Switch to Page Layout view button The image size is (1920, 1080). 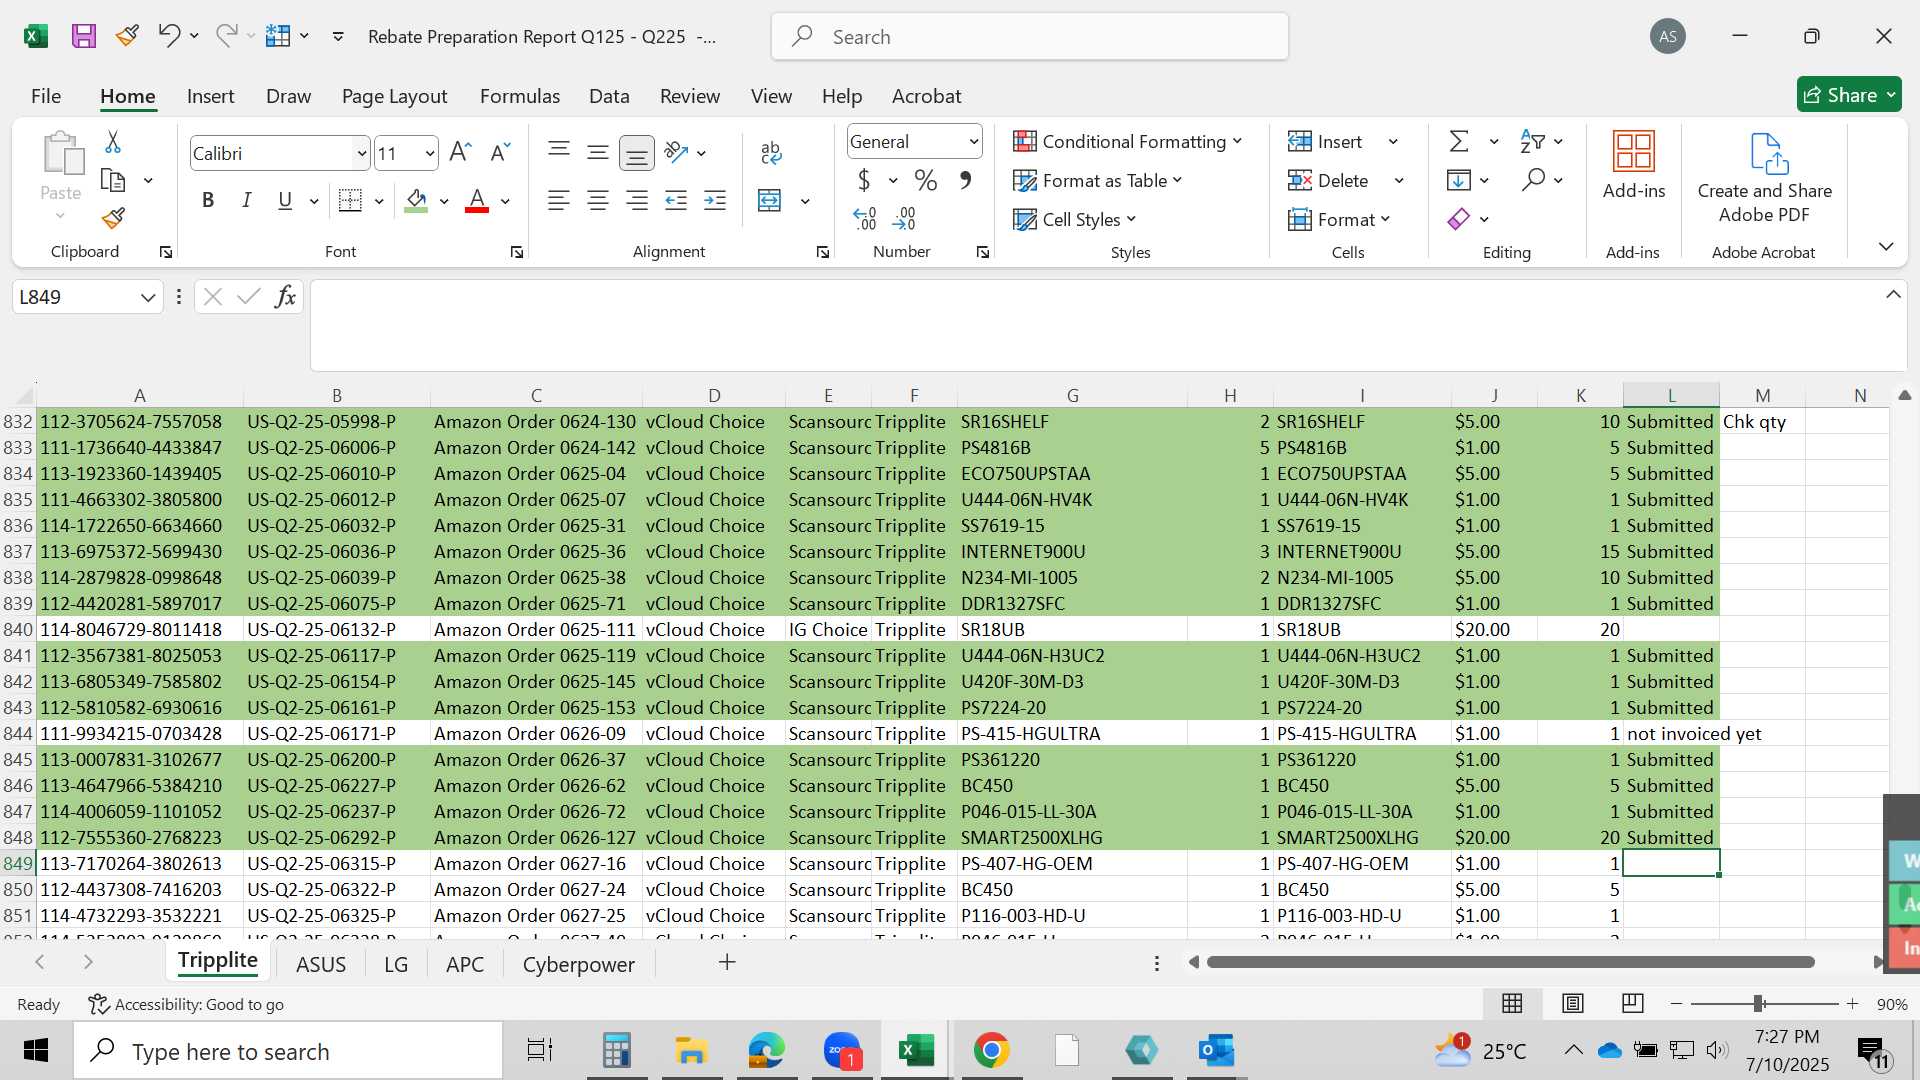1573,1003
